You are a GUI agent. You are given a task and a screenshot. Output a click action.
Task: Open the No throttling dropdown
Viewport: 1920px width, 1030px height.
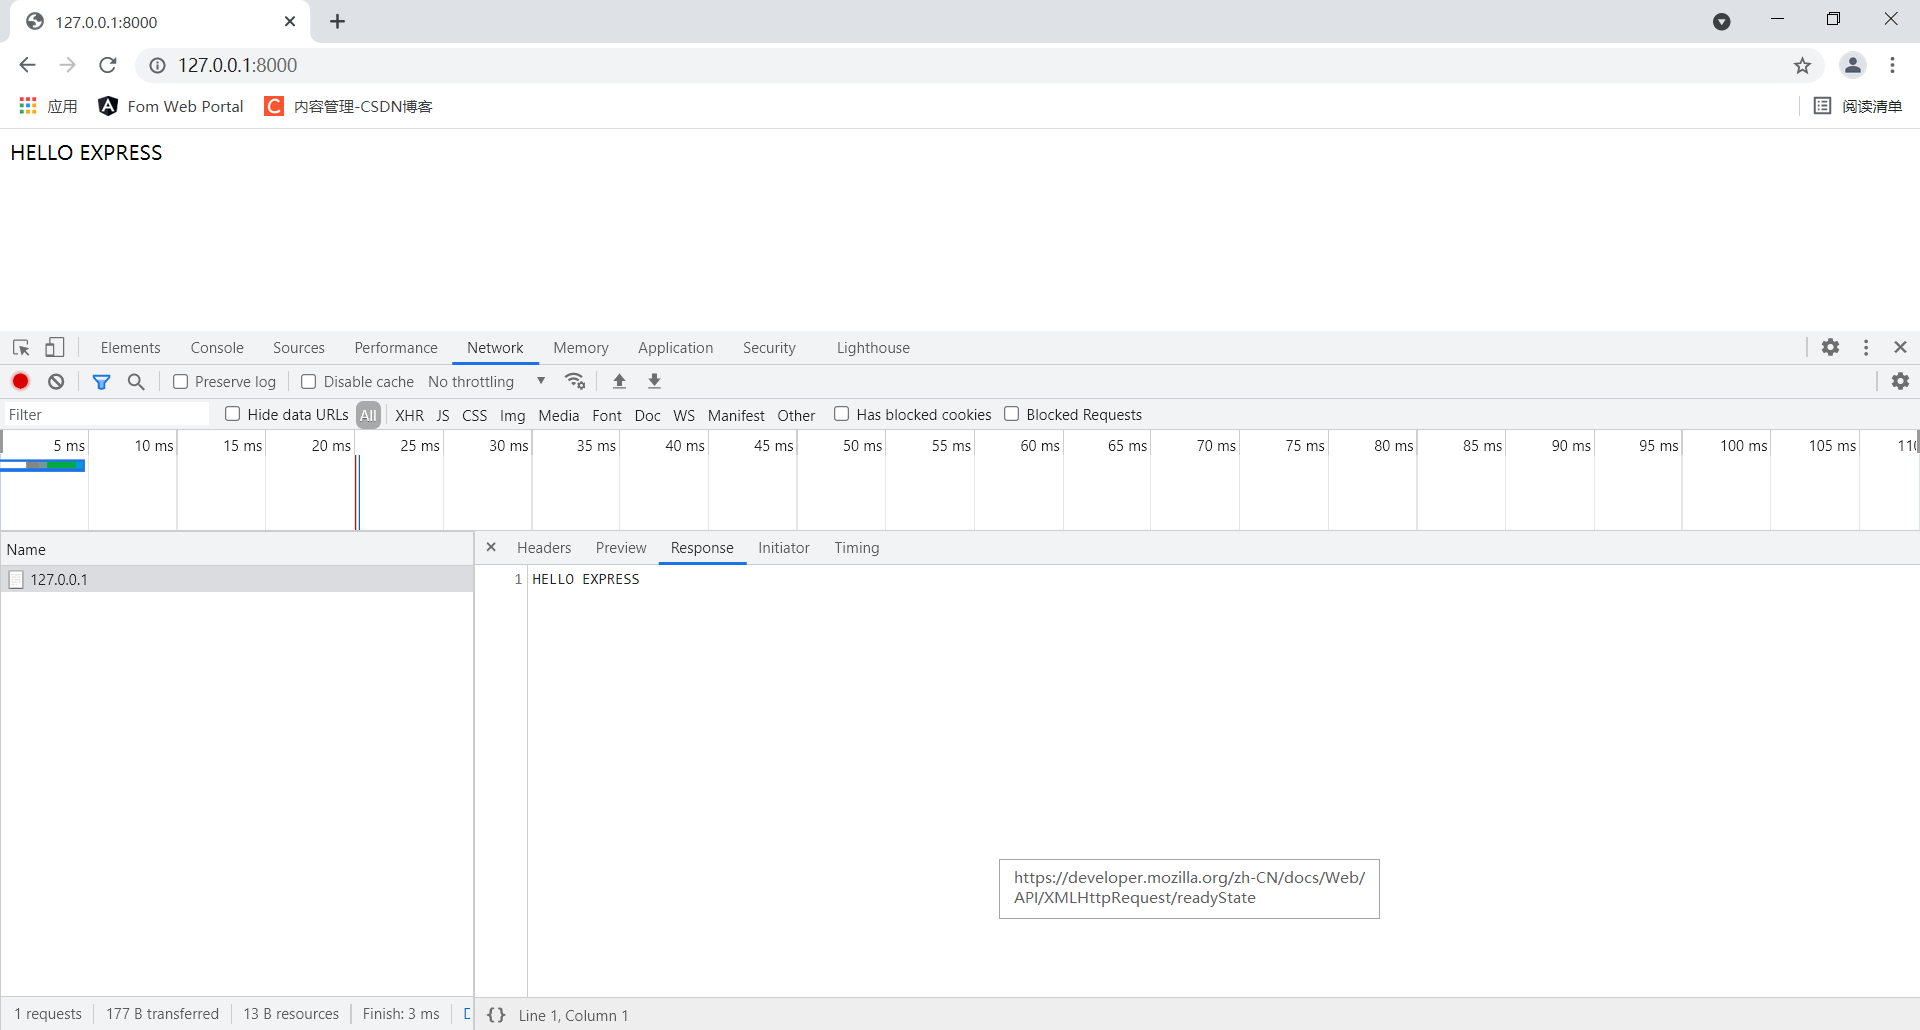[x=487, y=381]
